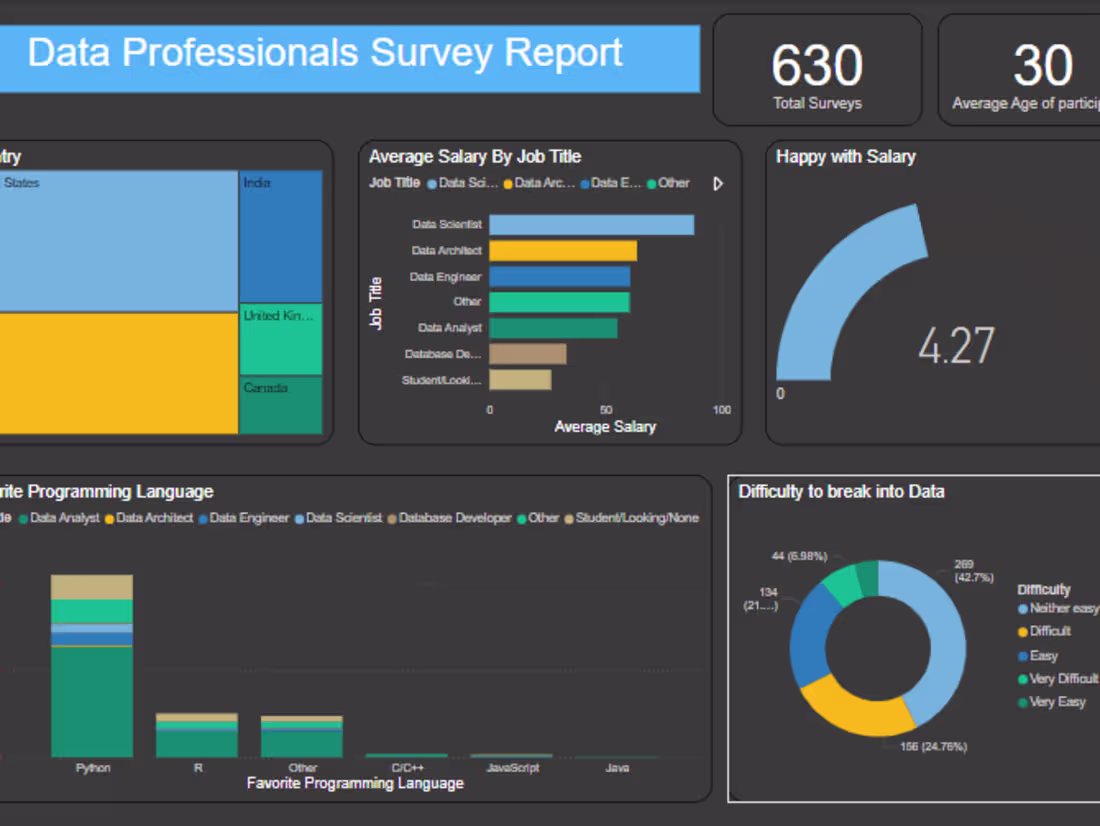Select the Python column in language chart
The width and height of the screenshot is (1100, 826).
click(x=92, y=660)
